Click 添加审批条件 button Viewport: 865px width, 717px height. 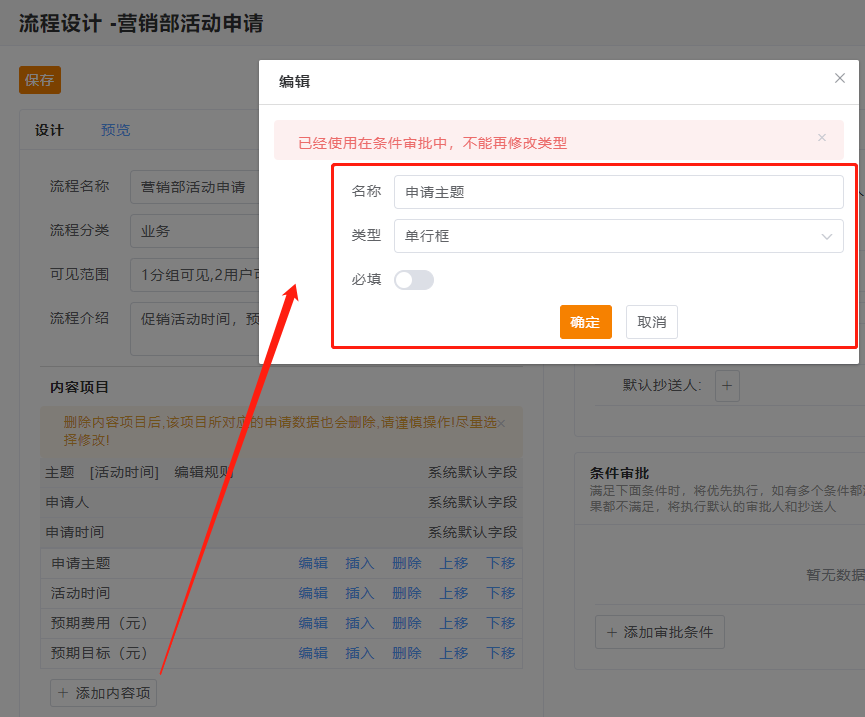click(659, 632)
